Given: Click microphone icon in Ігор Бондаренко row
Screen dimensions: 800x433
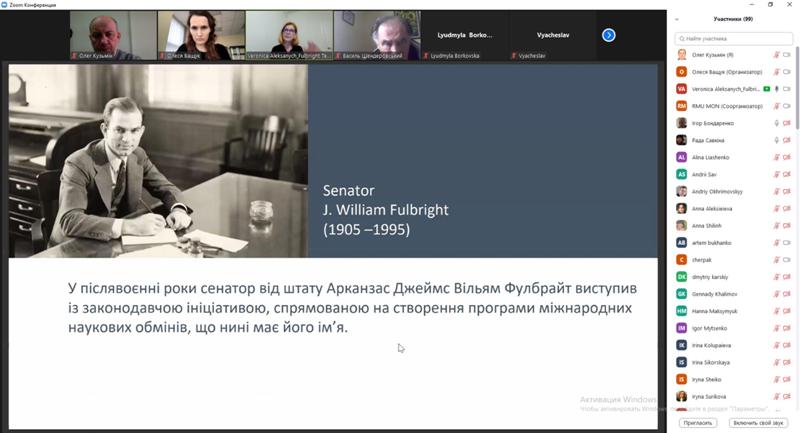Looking at the screenshot, I should (777, 123).
